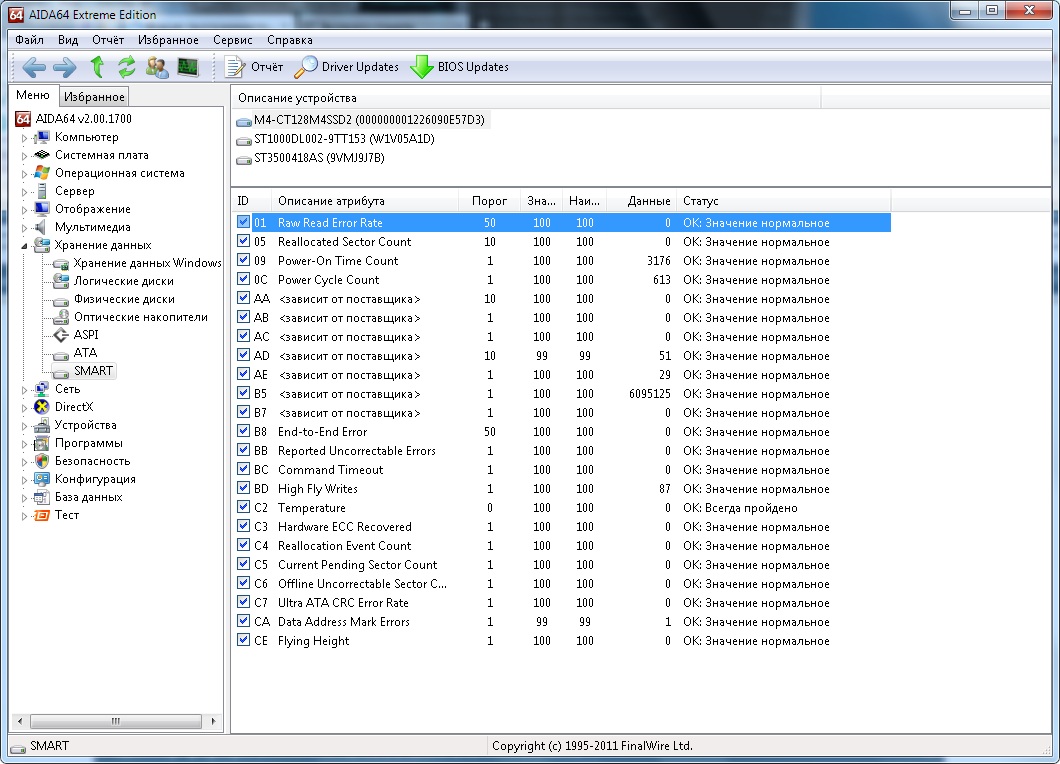
Task: Collapse the Хранение данных tree node
Action: click(x=25, y=245)
